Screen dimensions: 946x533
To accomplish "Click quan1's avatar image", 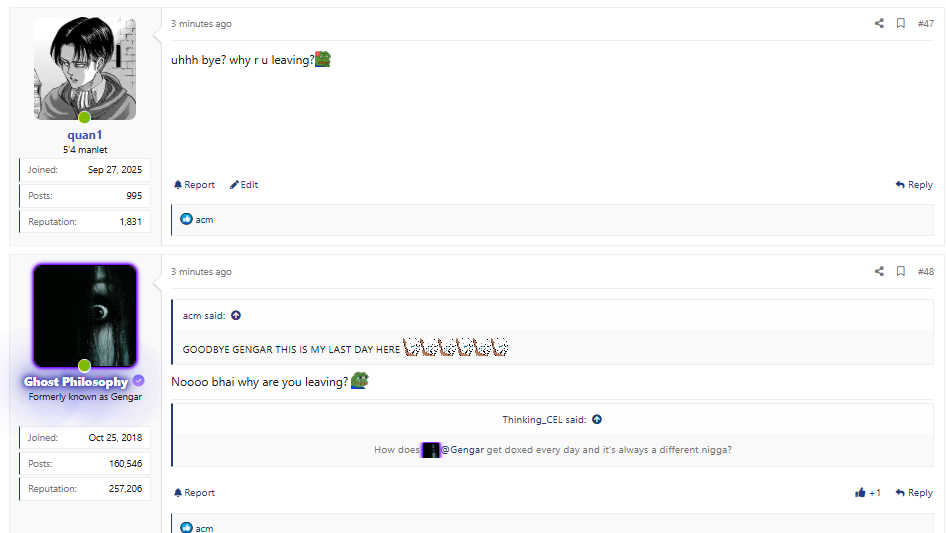I will (85, 68).
